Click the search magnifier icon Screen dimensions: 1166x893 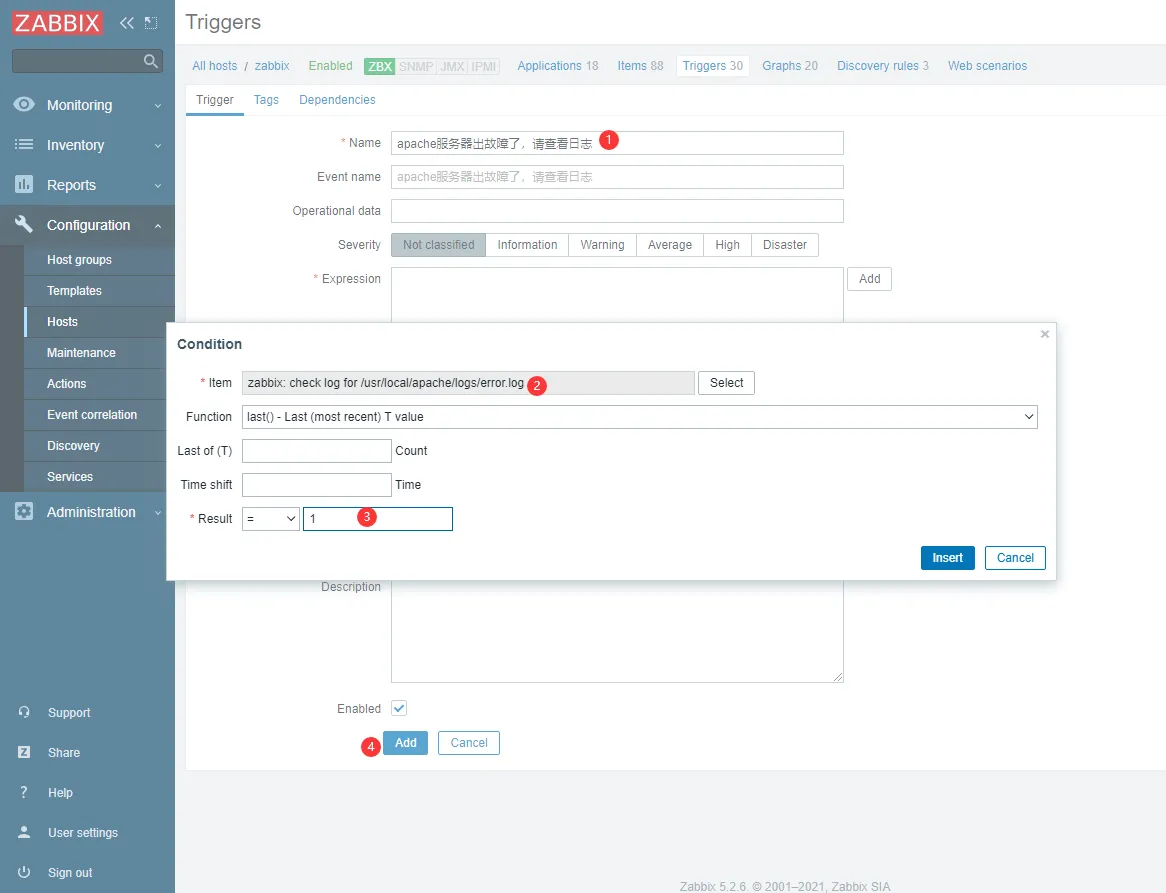tap(151, 61)
